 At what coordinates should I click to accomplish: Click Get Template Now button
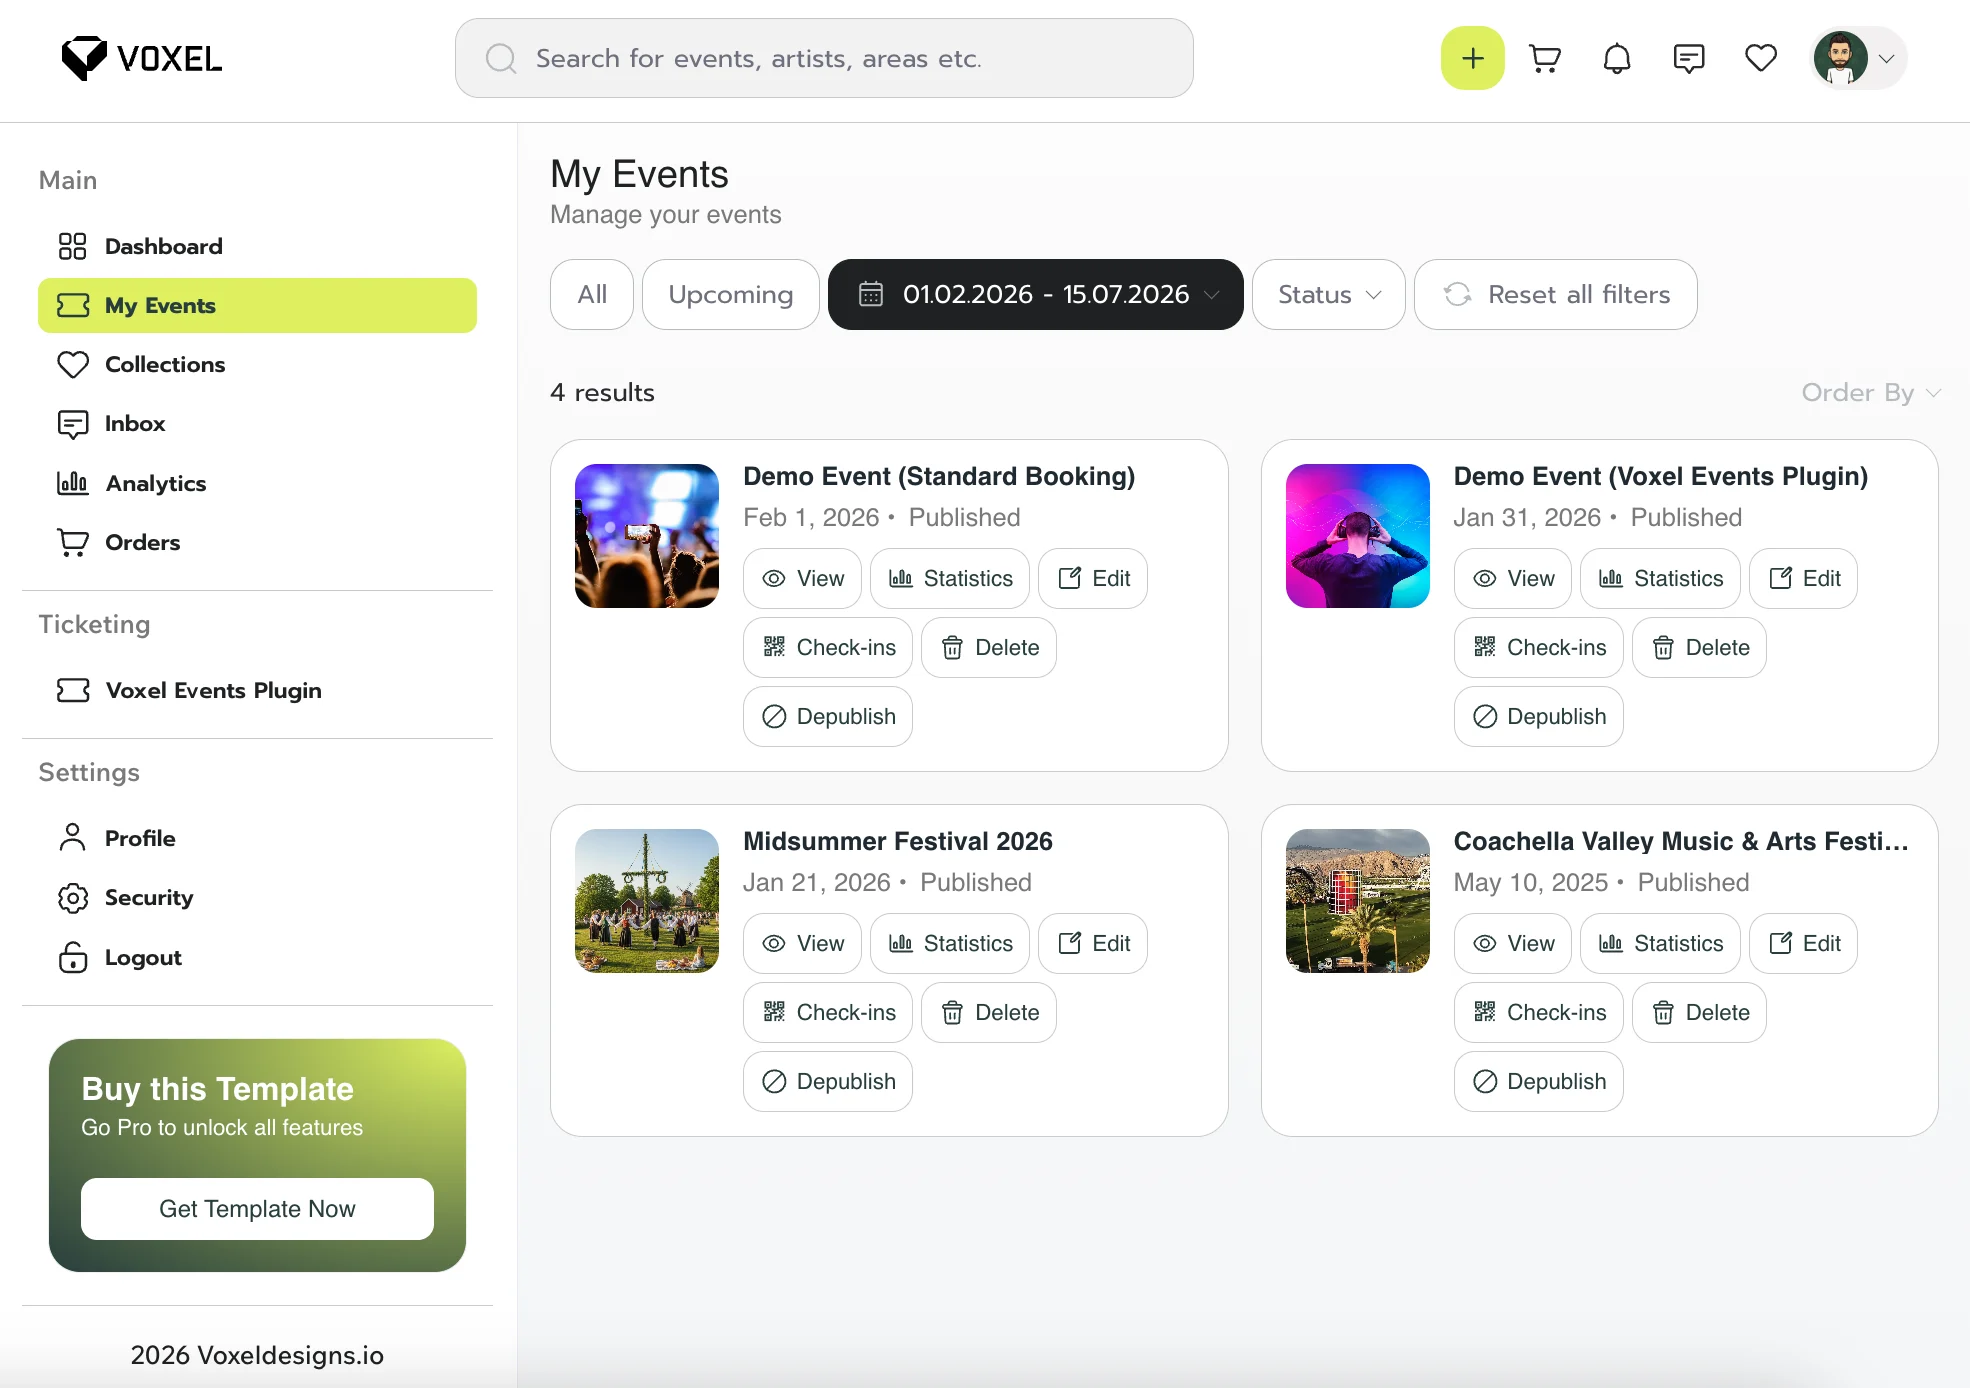[257, 1208]
